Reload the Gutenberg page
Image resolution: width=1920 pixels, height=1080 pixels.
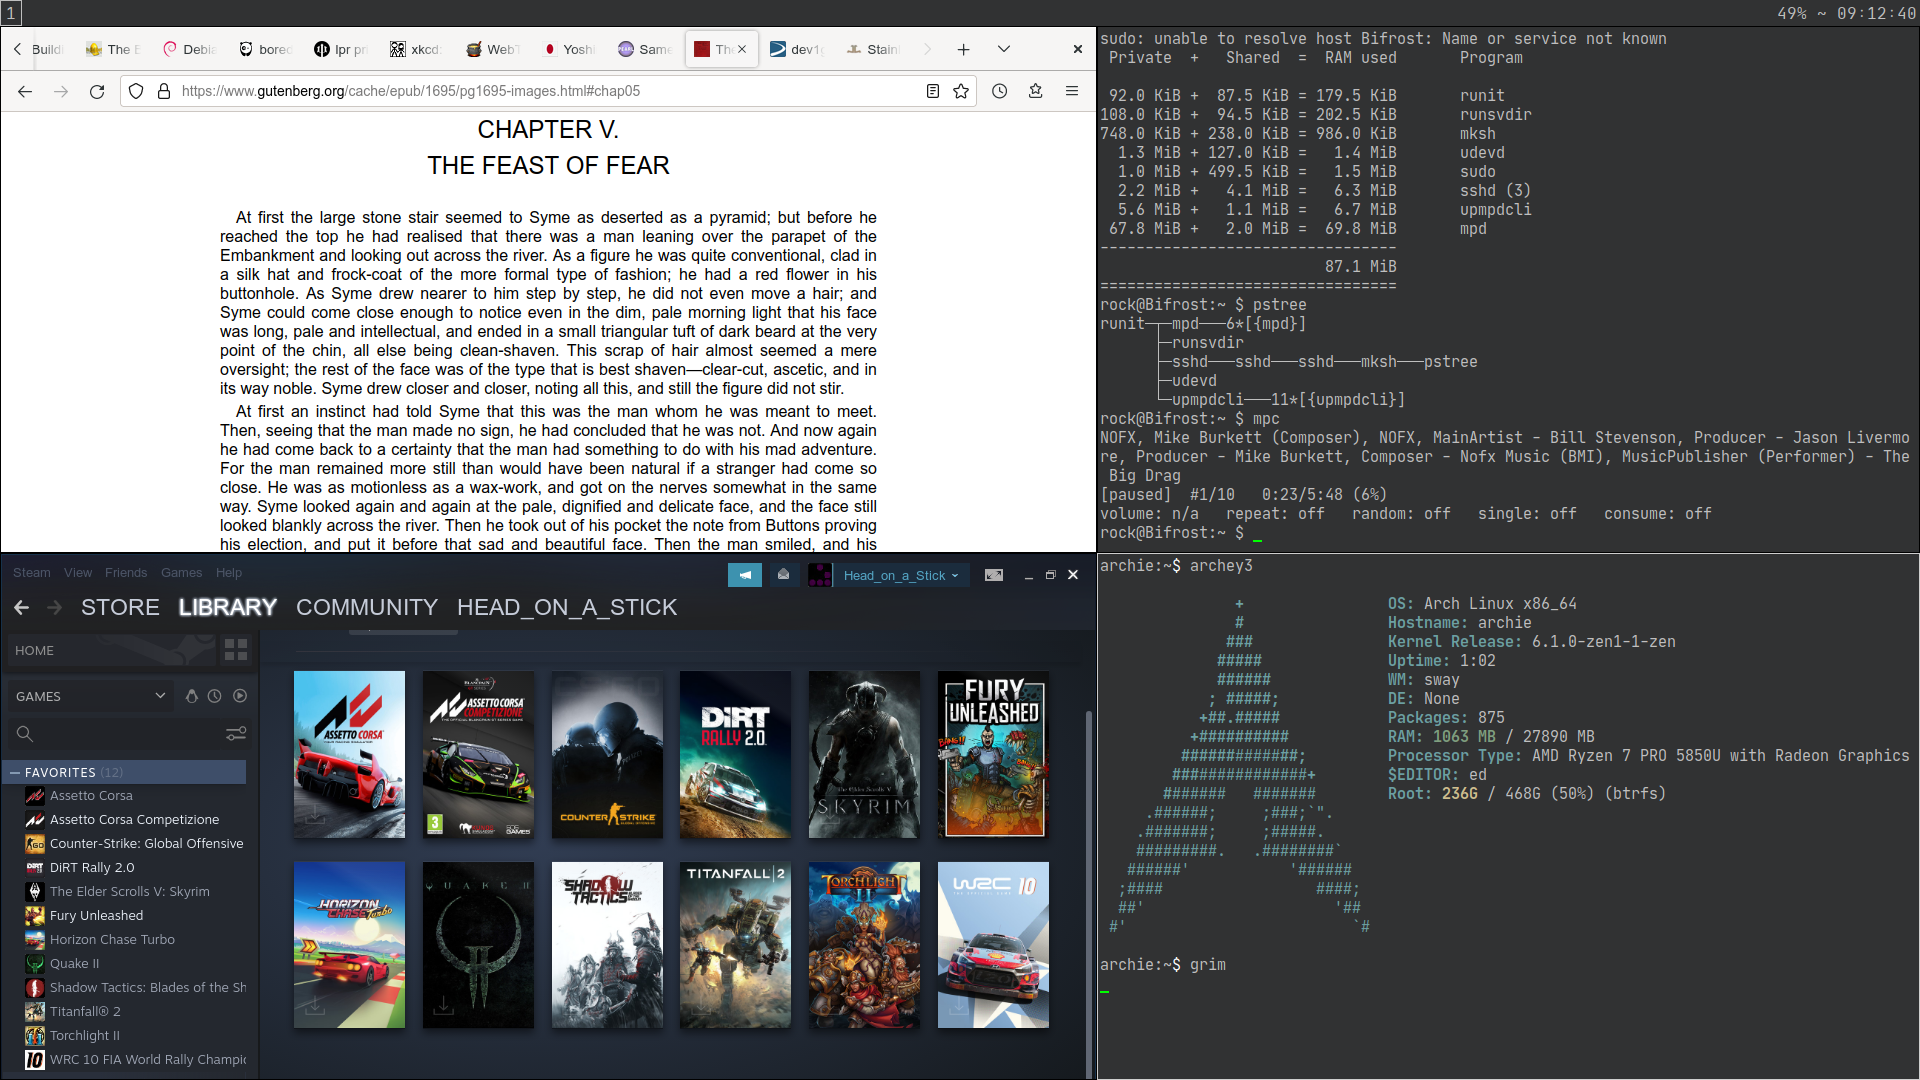tap(97, 91)
